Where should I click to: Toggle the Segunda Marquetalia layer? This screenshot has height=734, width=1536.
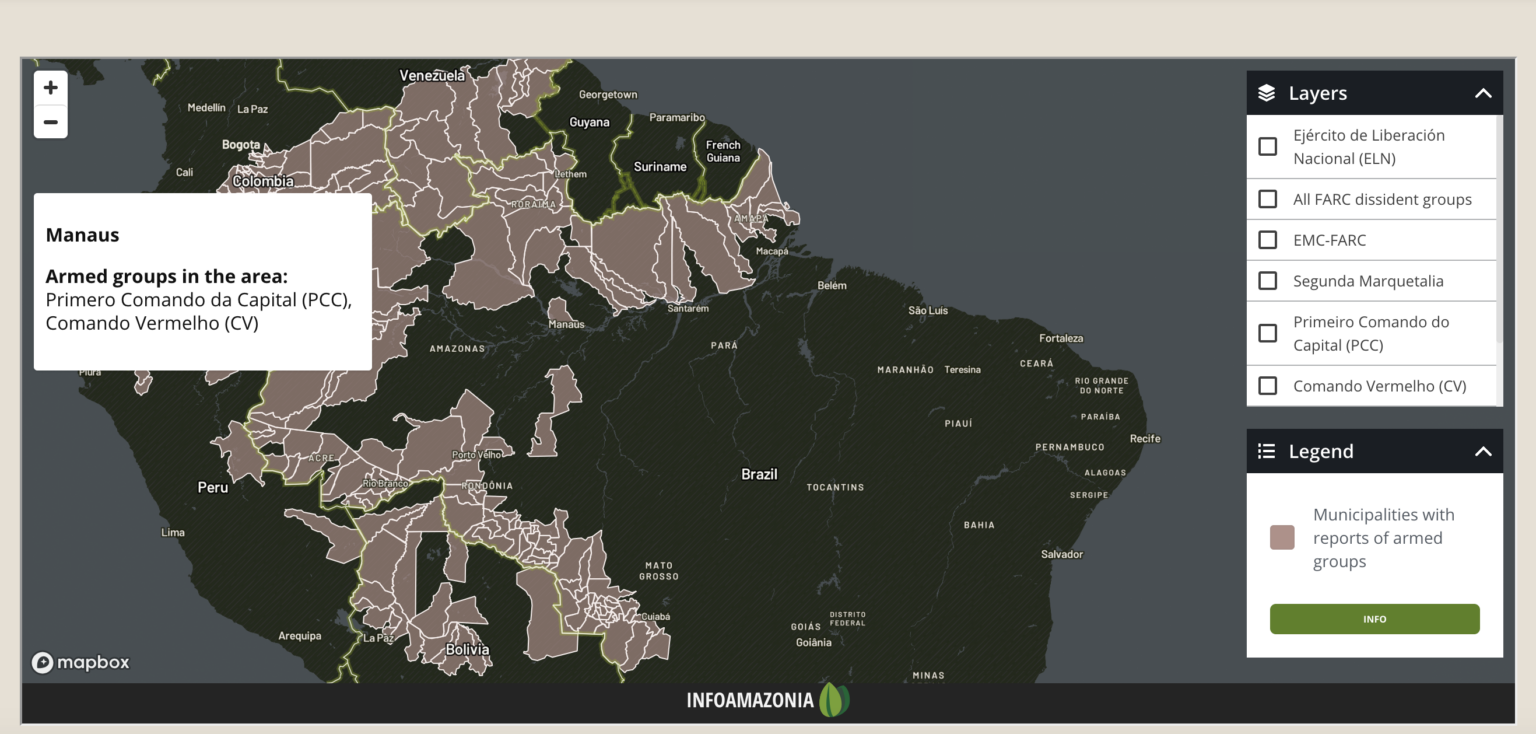(1267, 280)
